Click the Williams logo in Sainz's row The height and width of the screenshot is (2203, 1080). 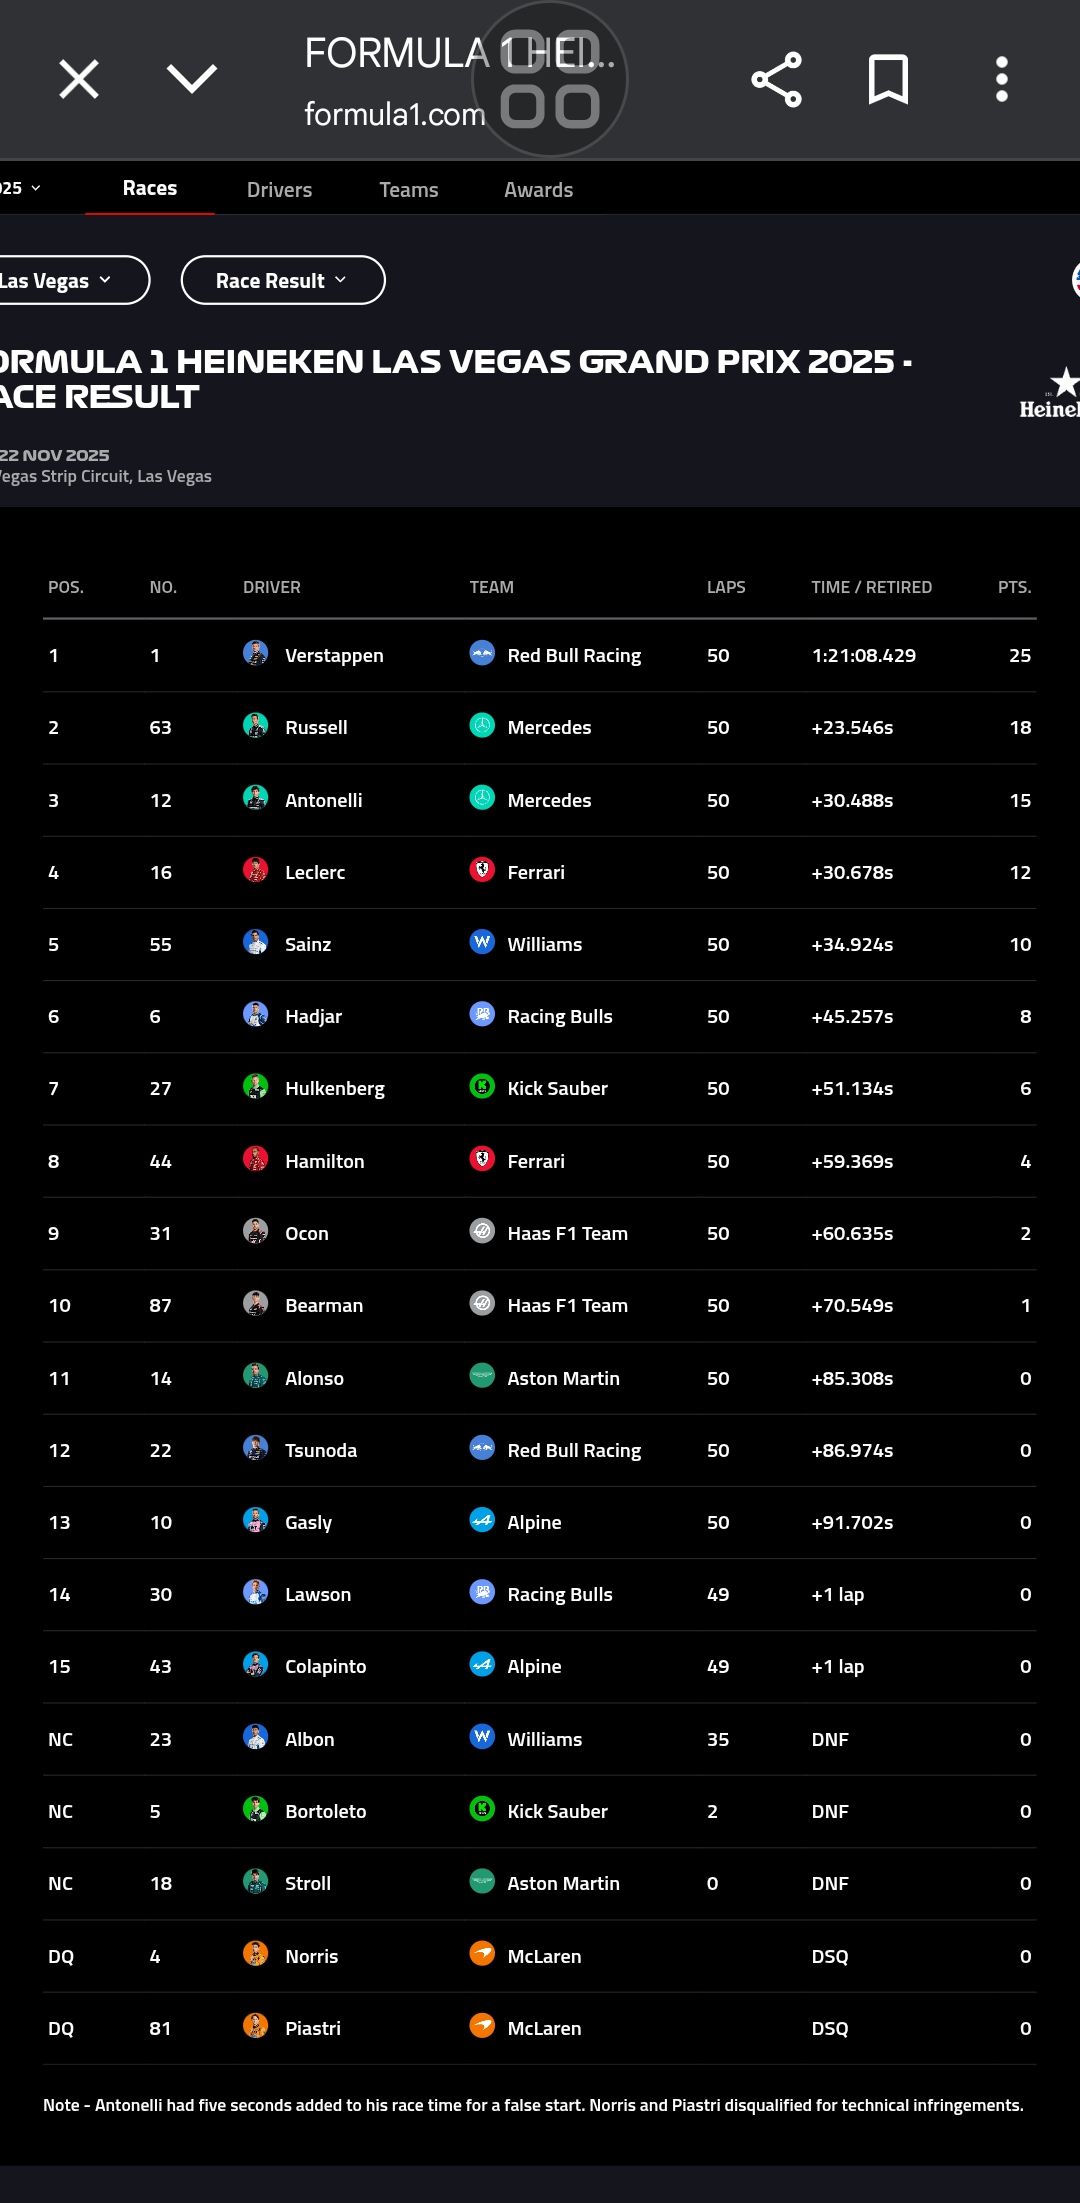click(x=482, y=942)
